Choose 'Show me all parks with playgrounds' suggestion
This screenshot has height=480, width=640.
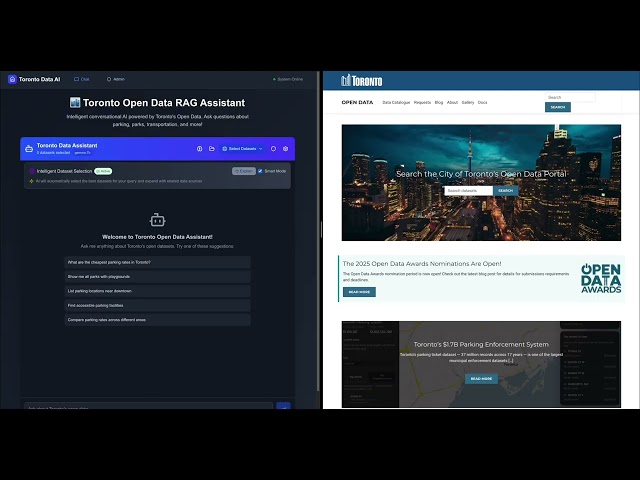158,277
